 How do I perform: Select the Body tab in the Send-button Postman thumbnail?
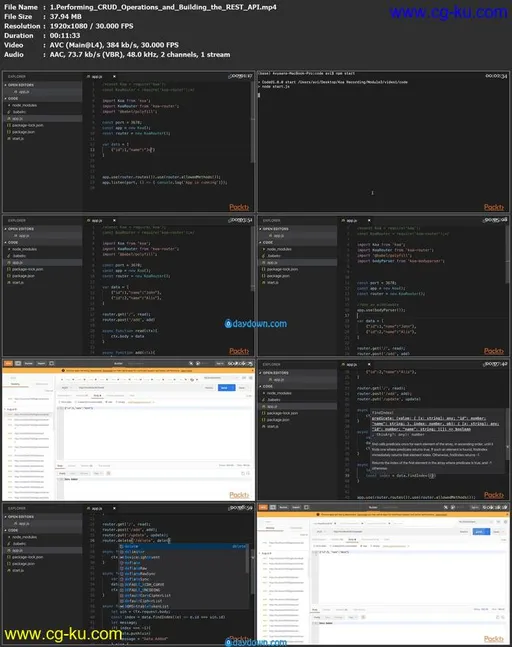(97, 396)
